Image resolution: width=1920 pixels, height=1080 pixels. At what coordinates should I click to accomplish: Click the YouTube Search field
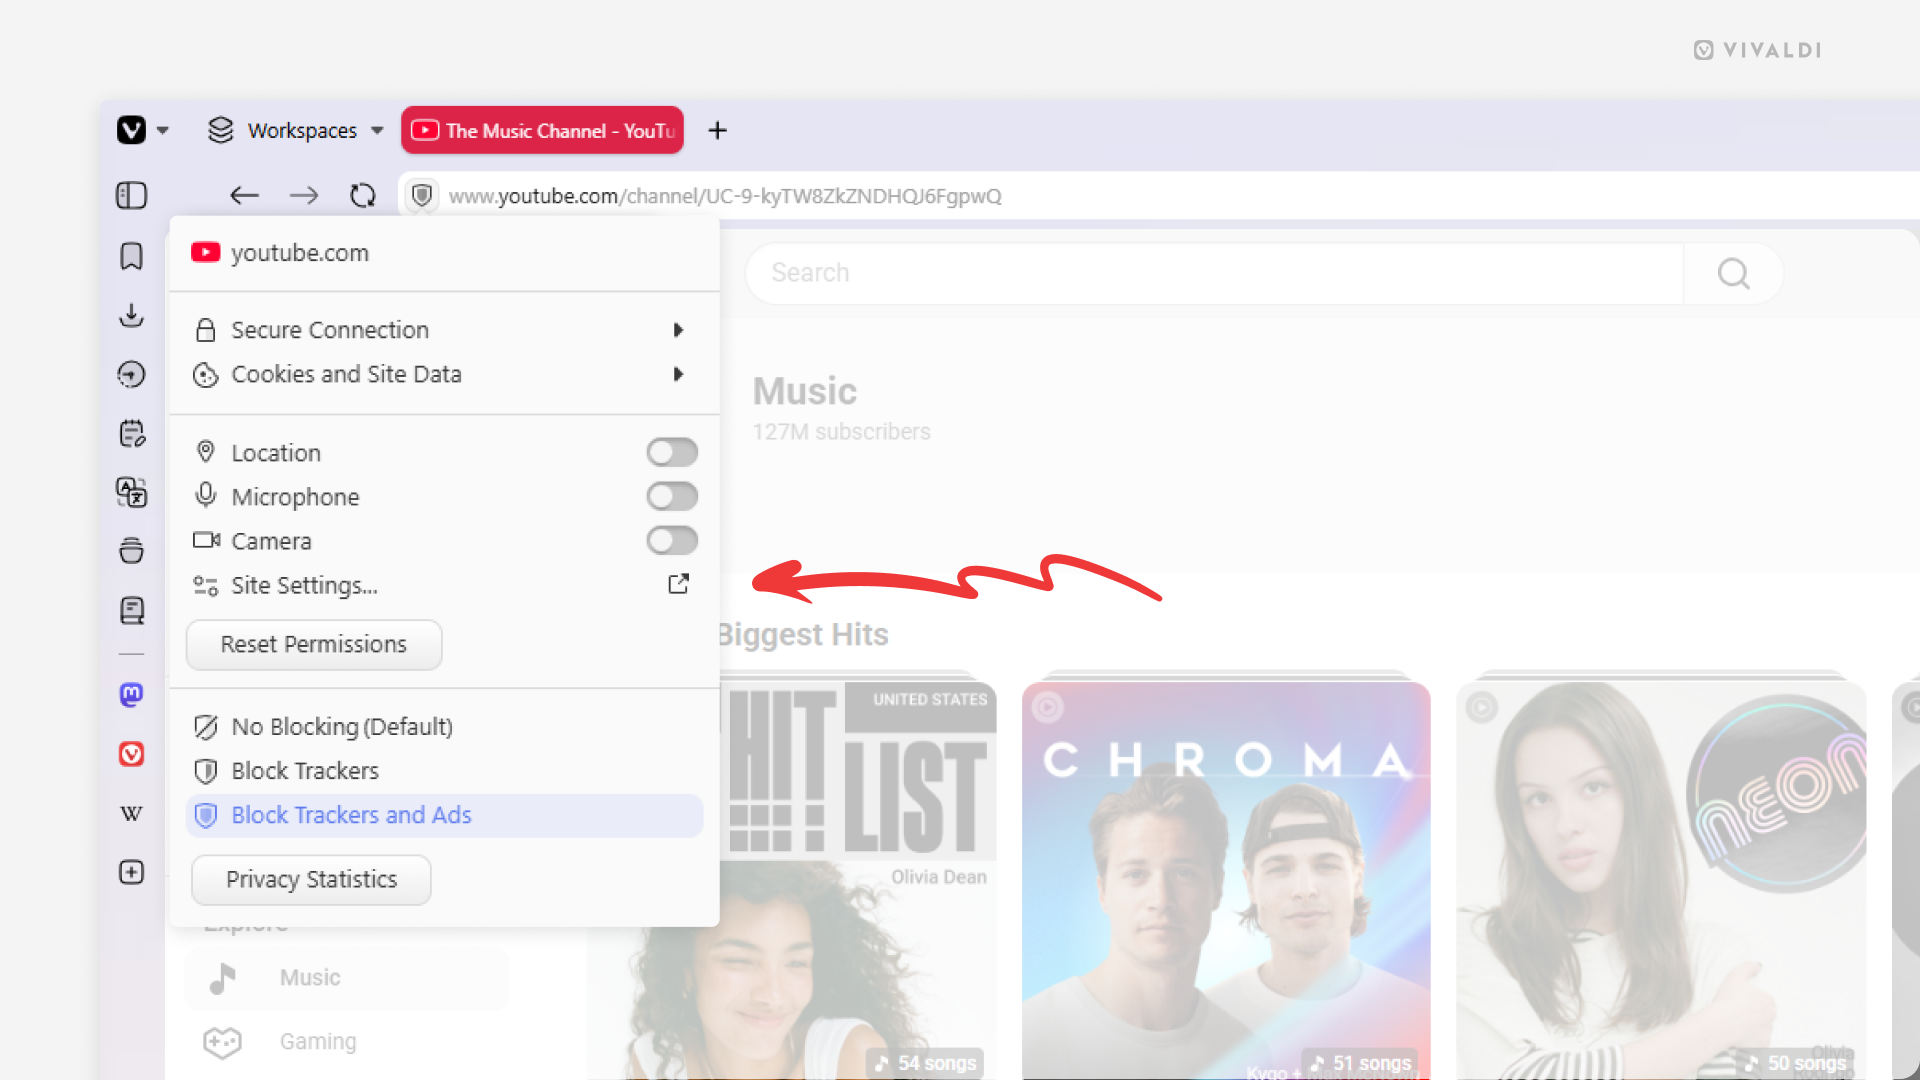pyautogui.click(x=1215, y=273)
